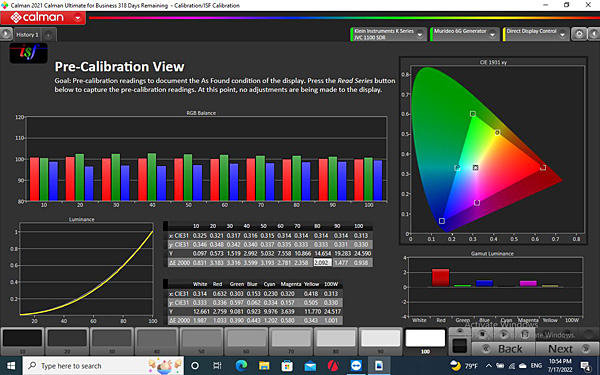
Task: Select the 50 percent gray patch
Action: click(x=201, y=341)
